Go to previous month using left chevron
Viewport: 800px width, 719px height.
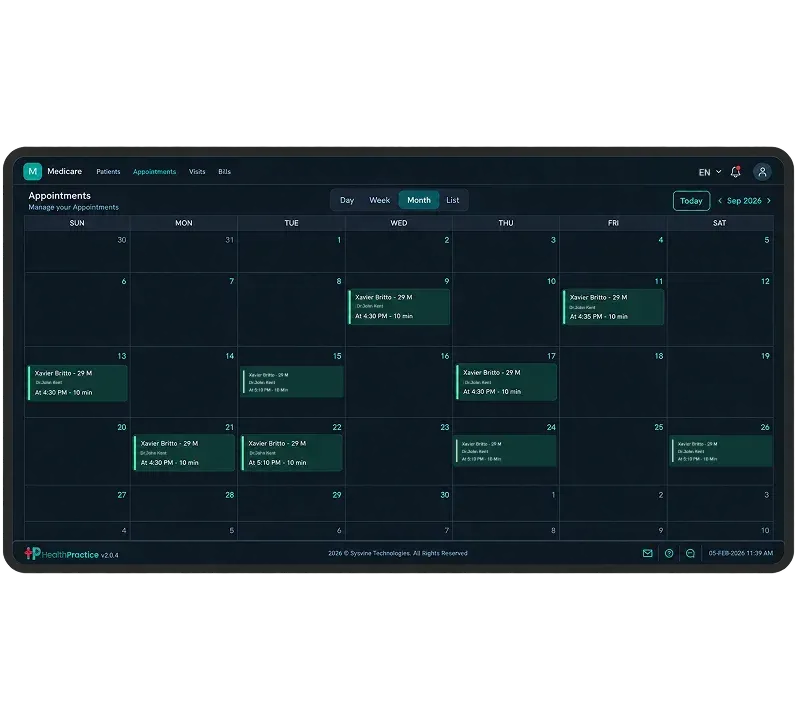tap(720, 201)
